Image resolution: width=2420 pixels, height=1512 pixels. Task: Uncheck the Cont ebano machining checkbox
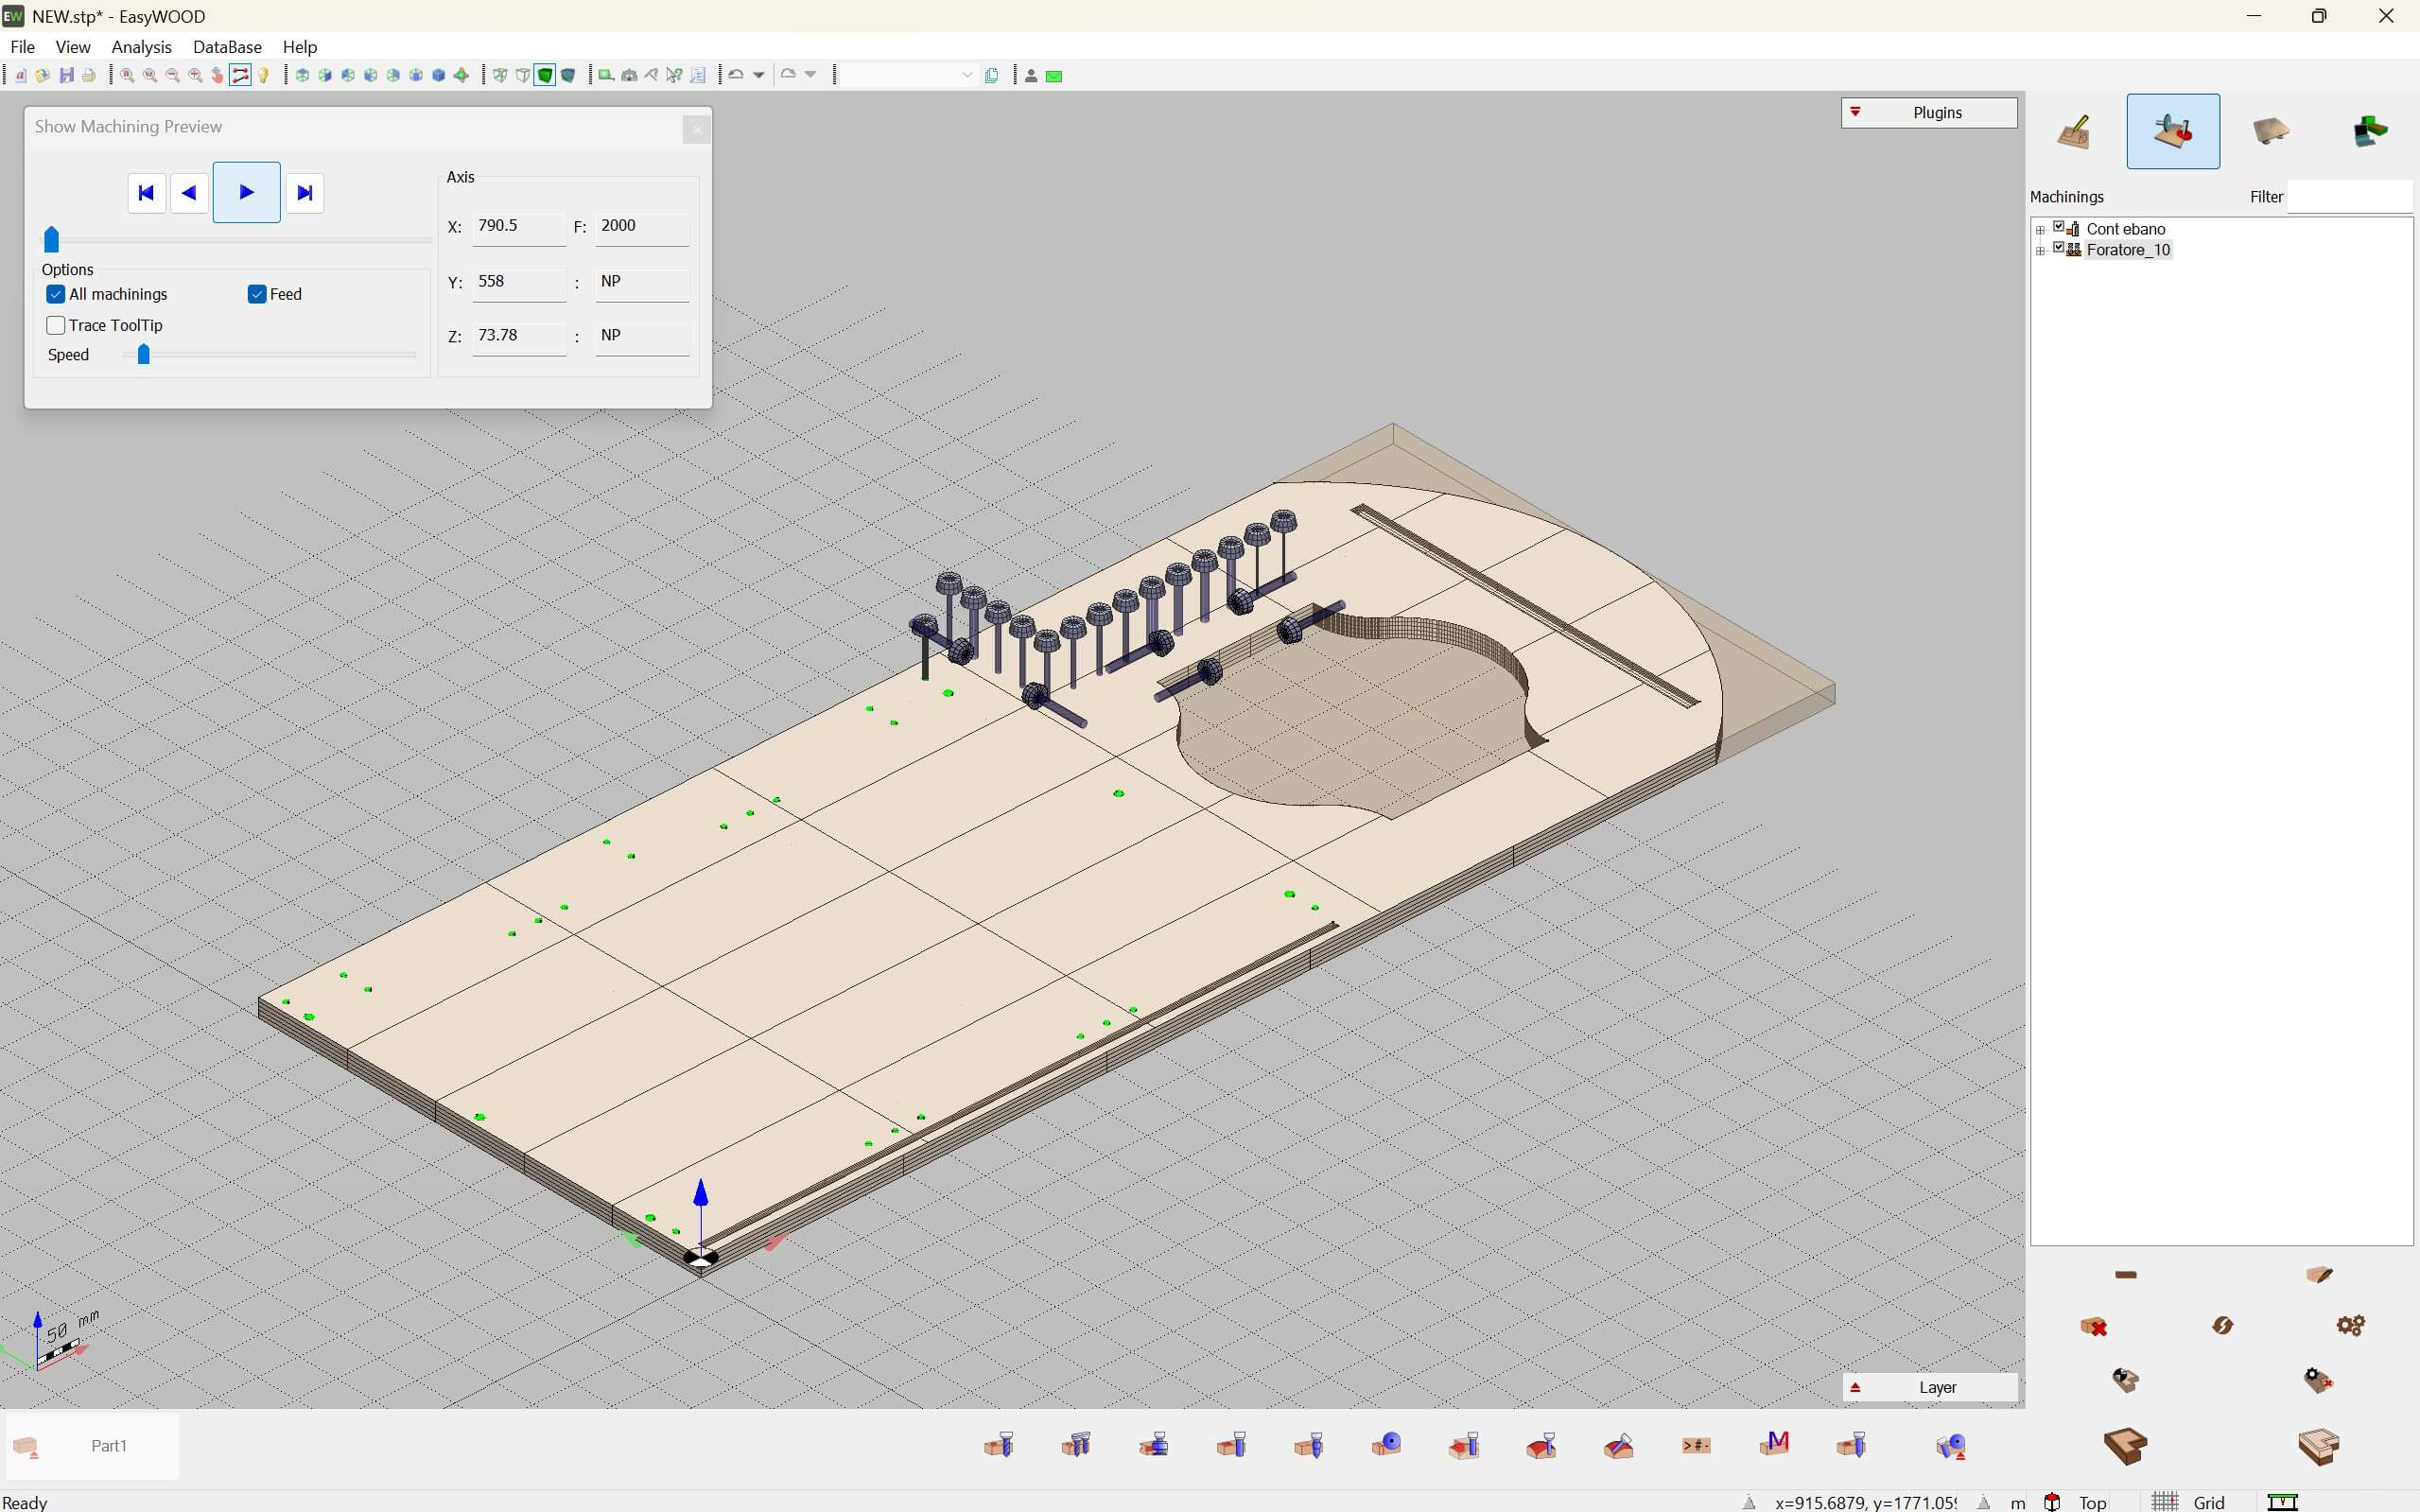2059,227
